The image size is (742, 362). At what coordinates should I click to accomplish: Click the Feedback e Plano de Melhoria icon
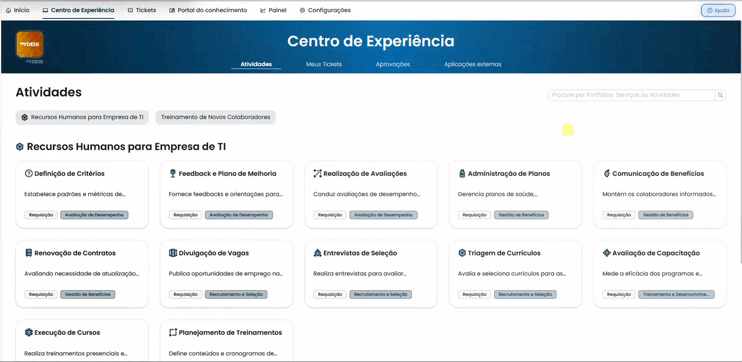point(173,174)
